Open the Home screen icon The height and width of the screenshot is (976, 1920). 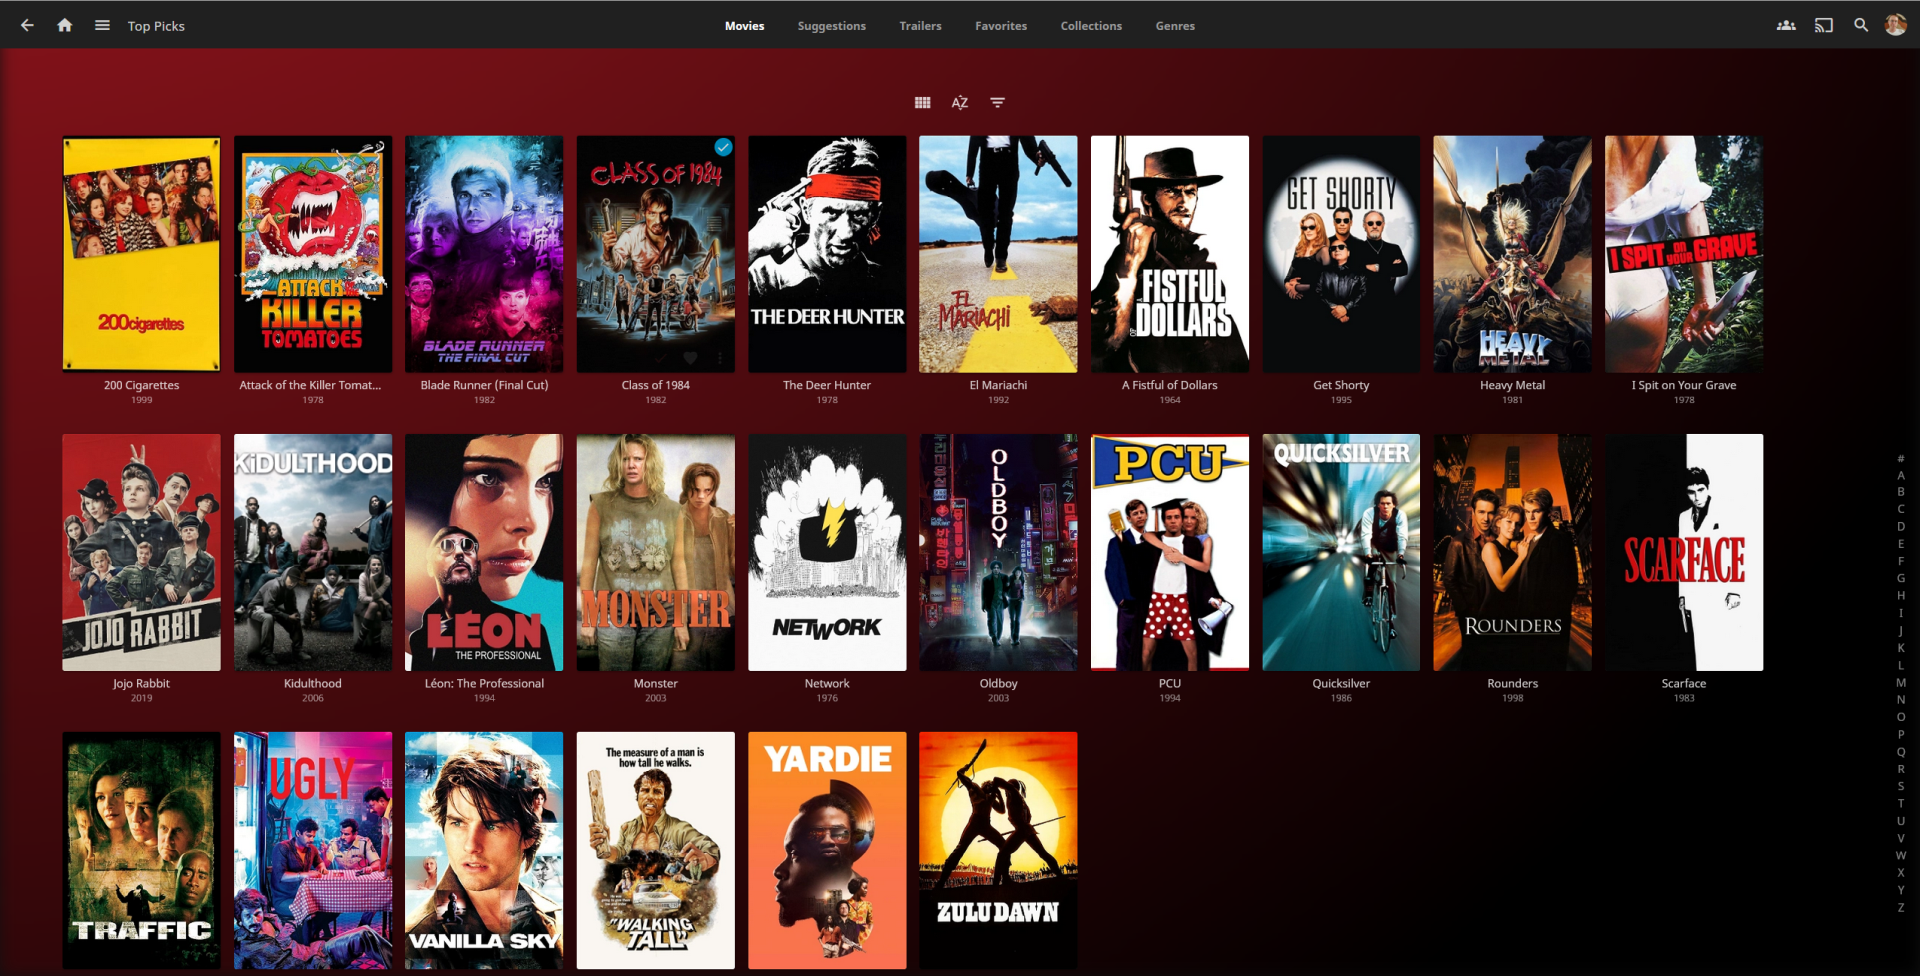coord(65,26)
